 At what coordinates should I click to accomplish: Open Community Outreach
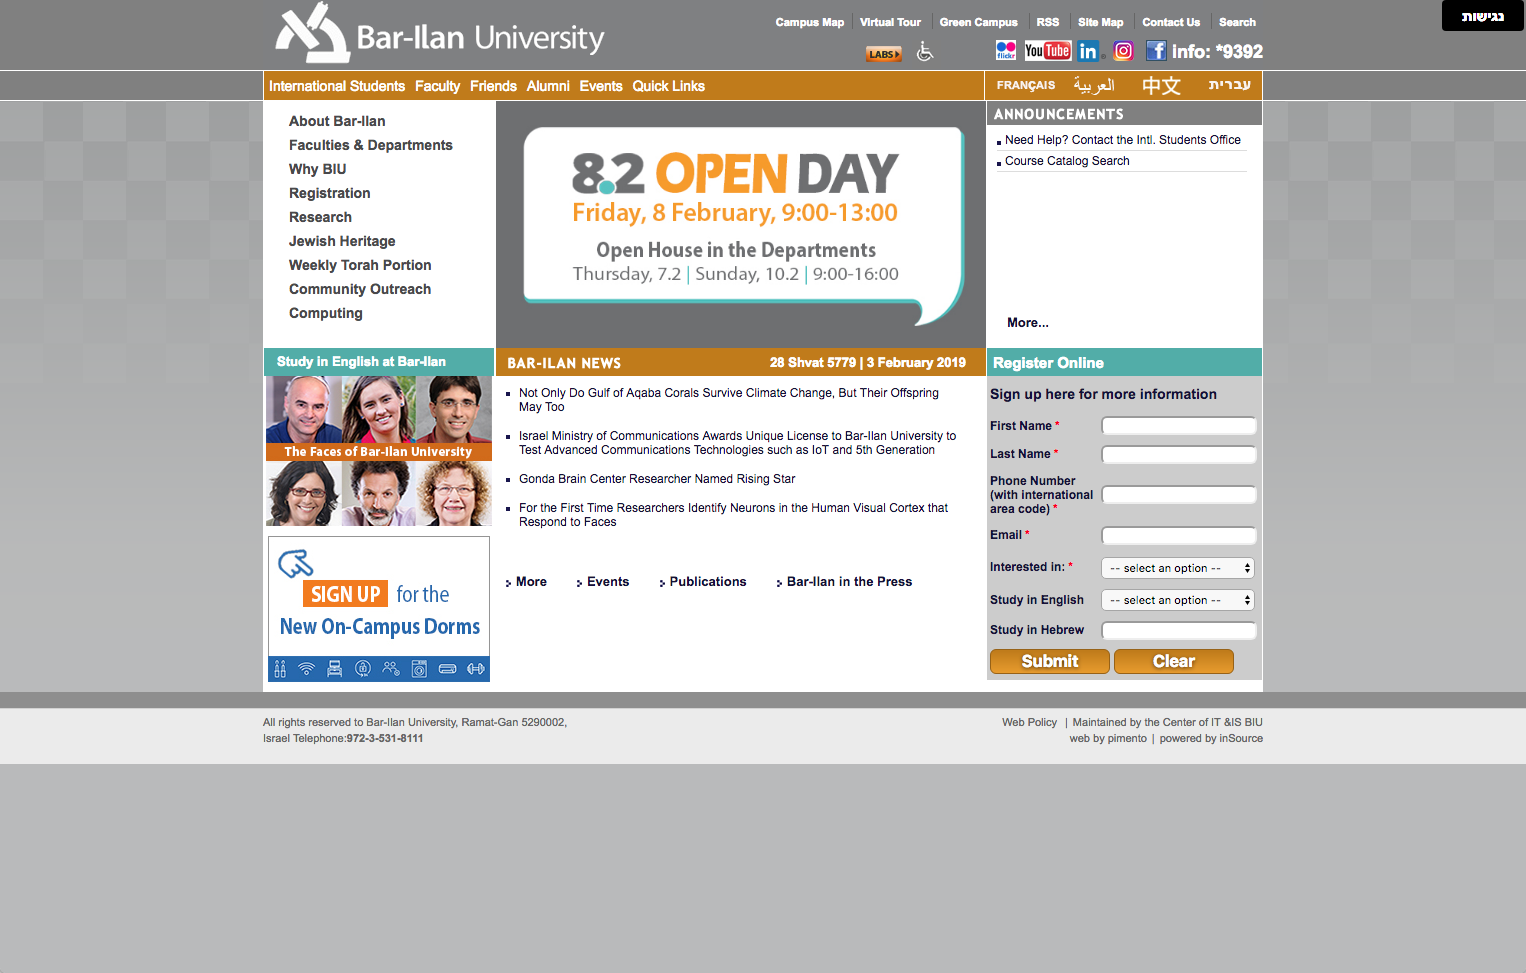pyautogui.click(x=360, y=289)
